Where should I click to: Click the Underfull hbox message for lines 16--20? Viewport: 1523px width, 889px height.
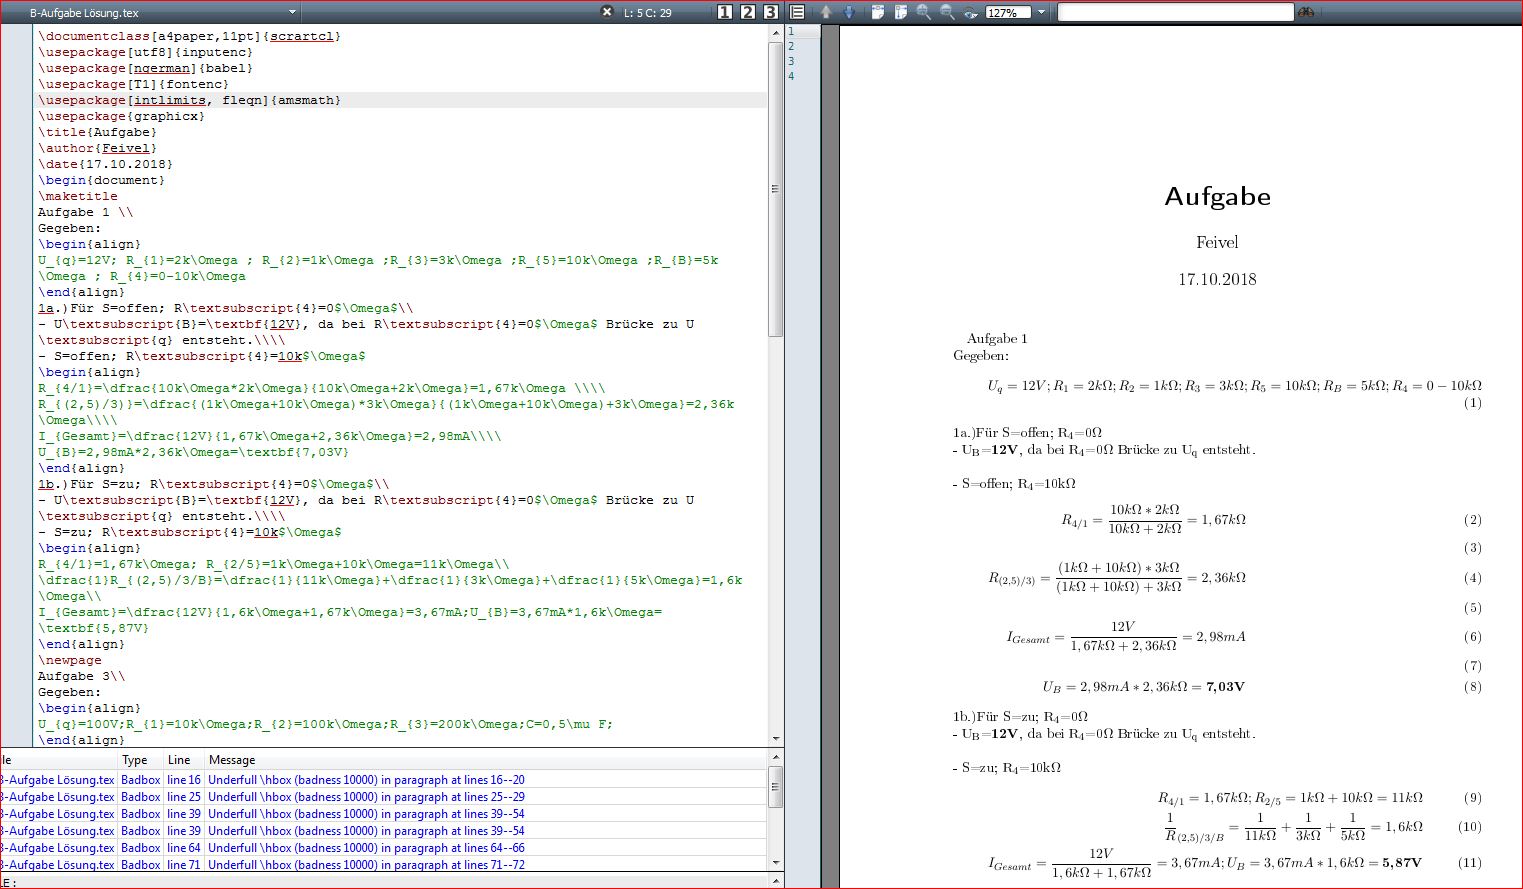(366, 780)
